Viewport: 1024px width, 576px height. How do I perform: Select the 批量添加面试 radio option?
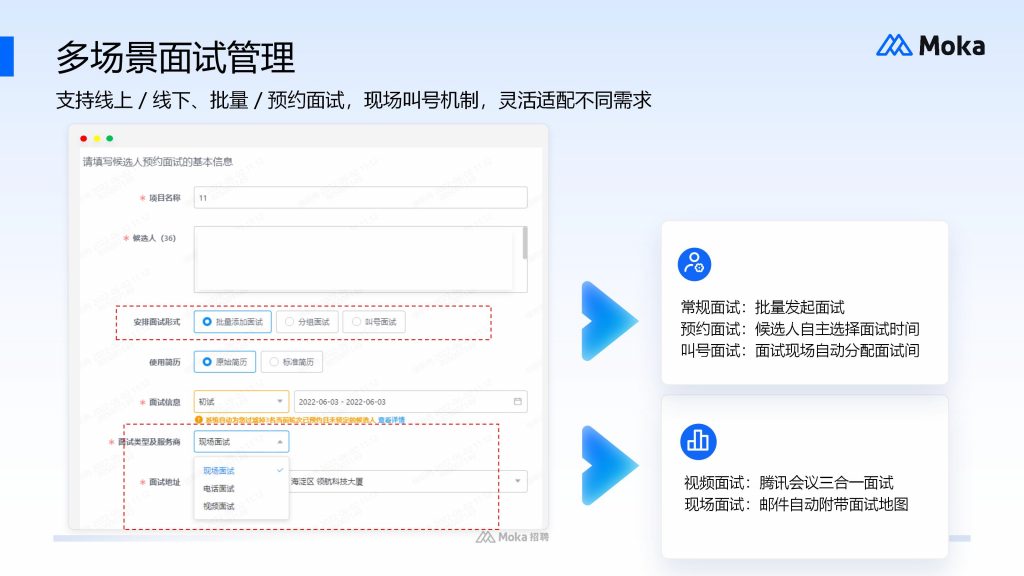(x=232, y=322)
